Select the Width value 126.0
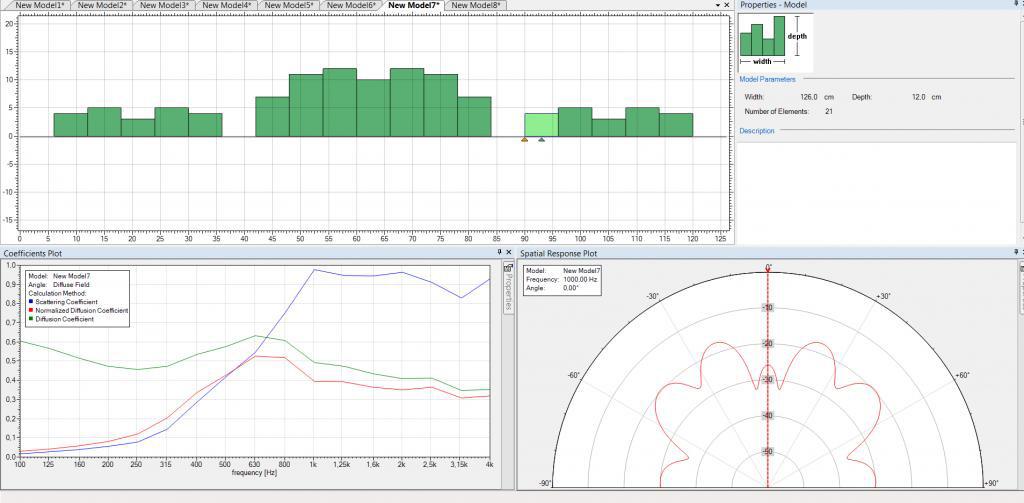1024x503 pixels. tap(809, 97)
